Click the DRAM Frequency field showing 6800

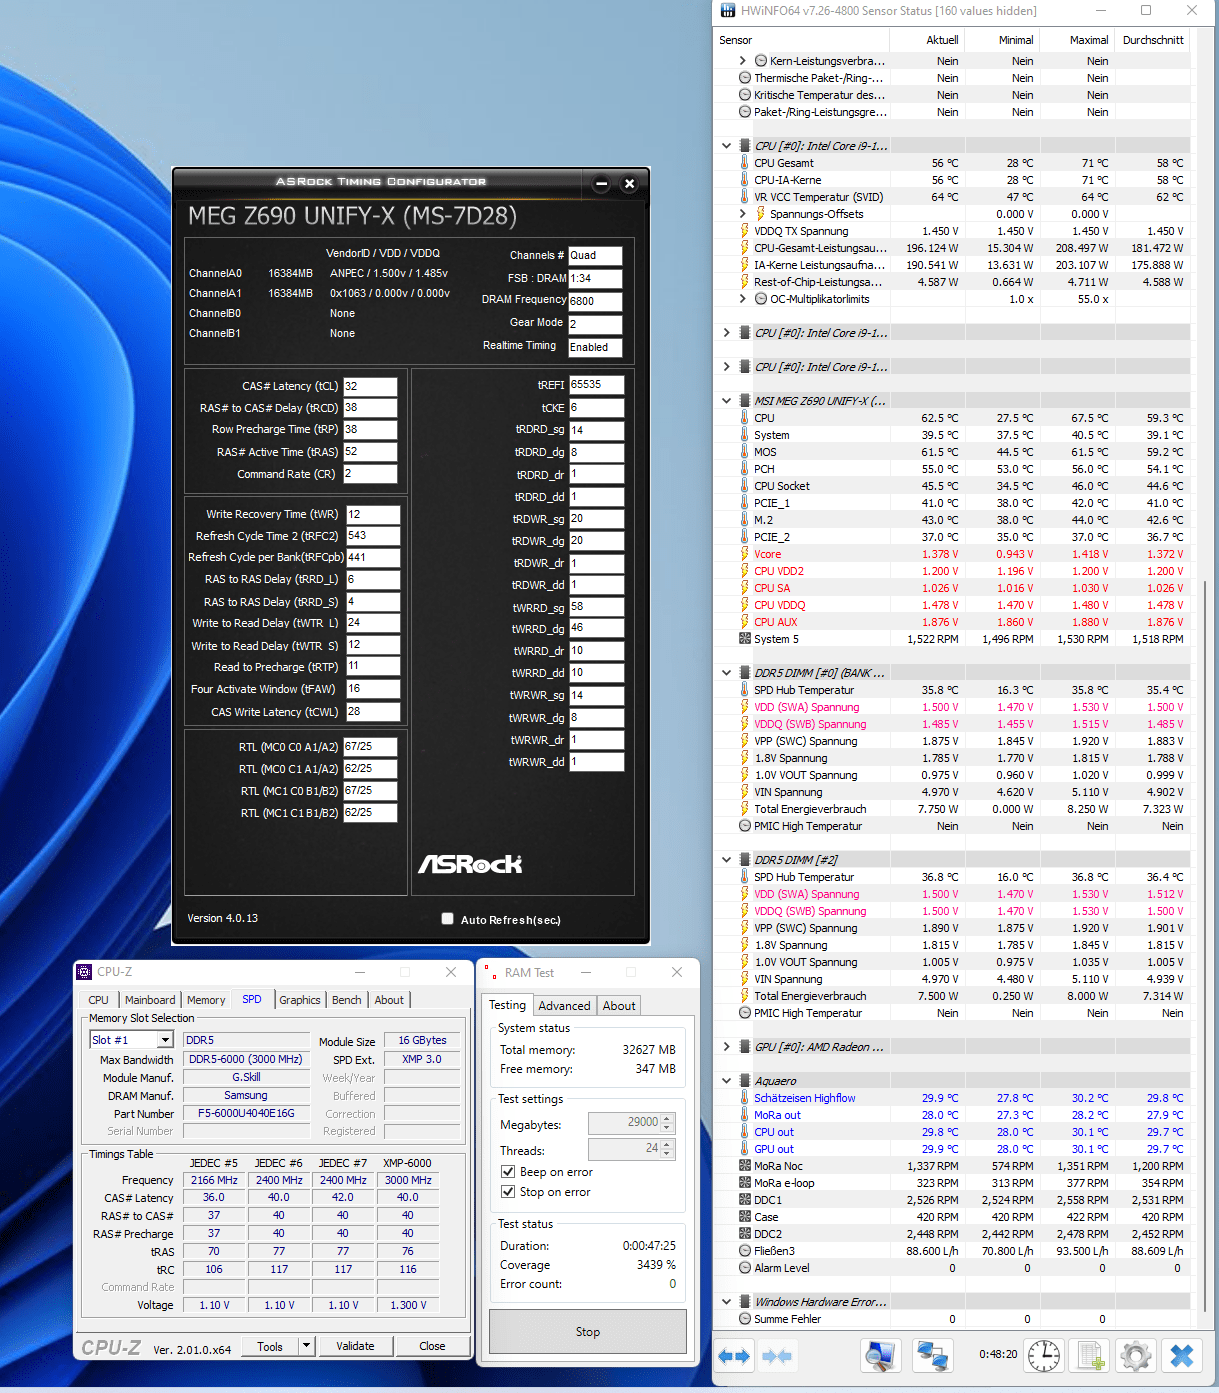tap(595, 301)
